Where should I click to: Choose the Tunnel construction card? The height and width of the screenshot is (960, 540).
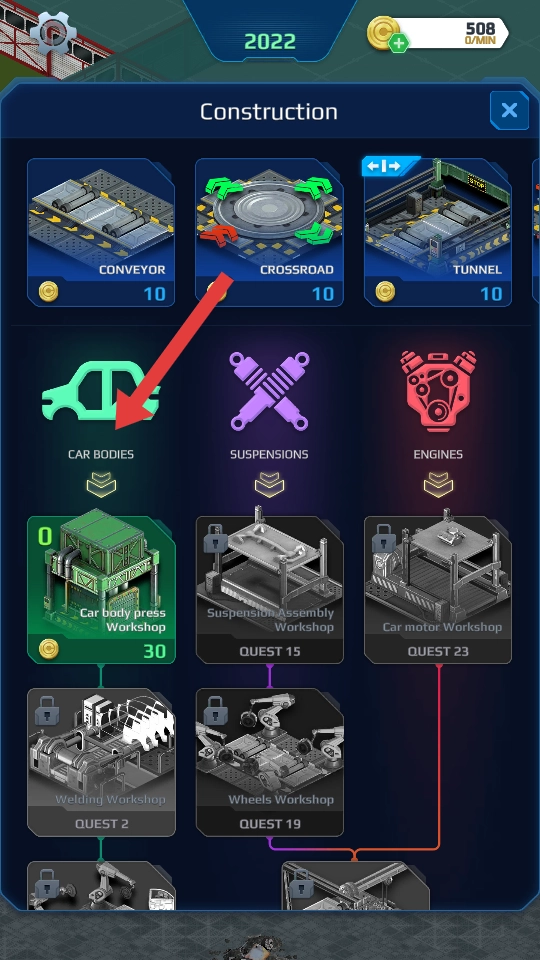[x=438, y=232]
